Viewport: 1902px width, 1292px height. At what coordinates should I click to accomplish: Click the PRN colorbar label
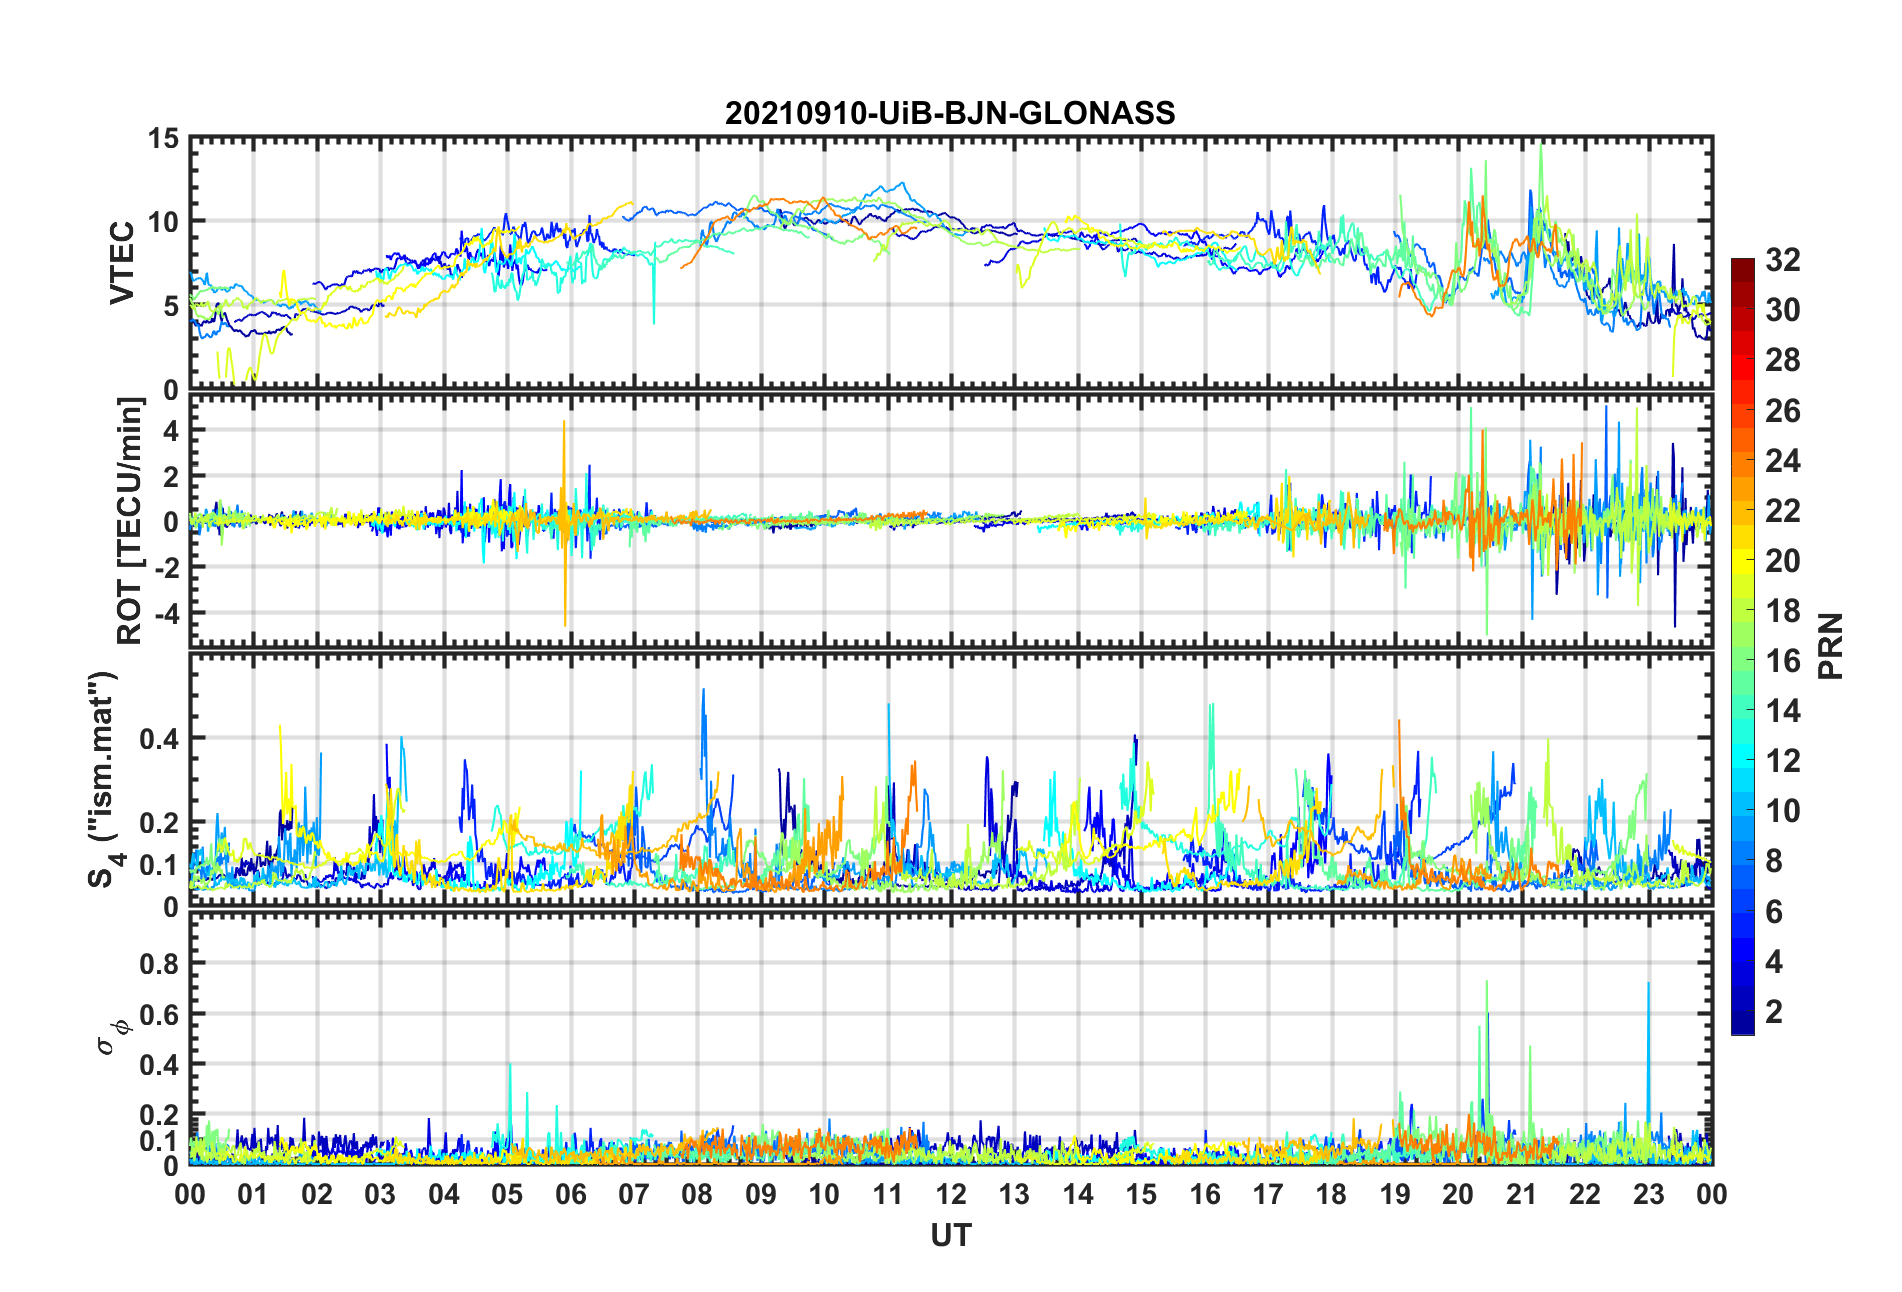[1831, 646]
